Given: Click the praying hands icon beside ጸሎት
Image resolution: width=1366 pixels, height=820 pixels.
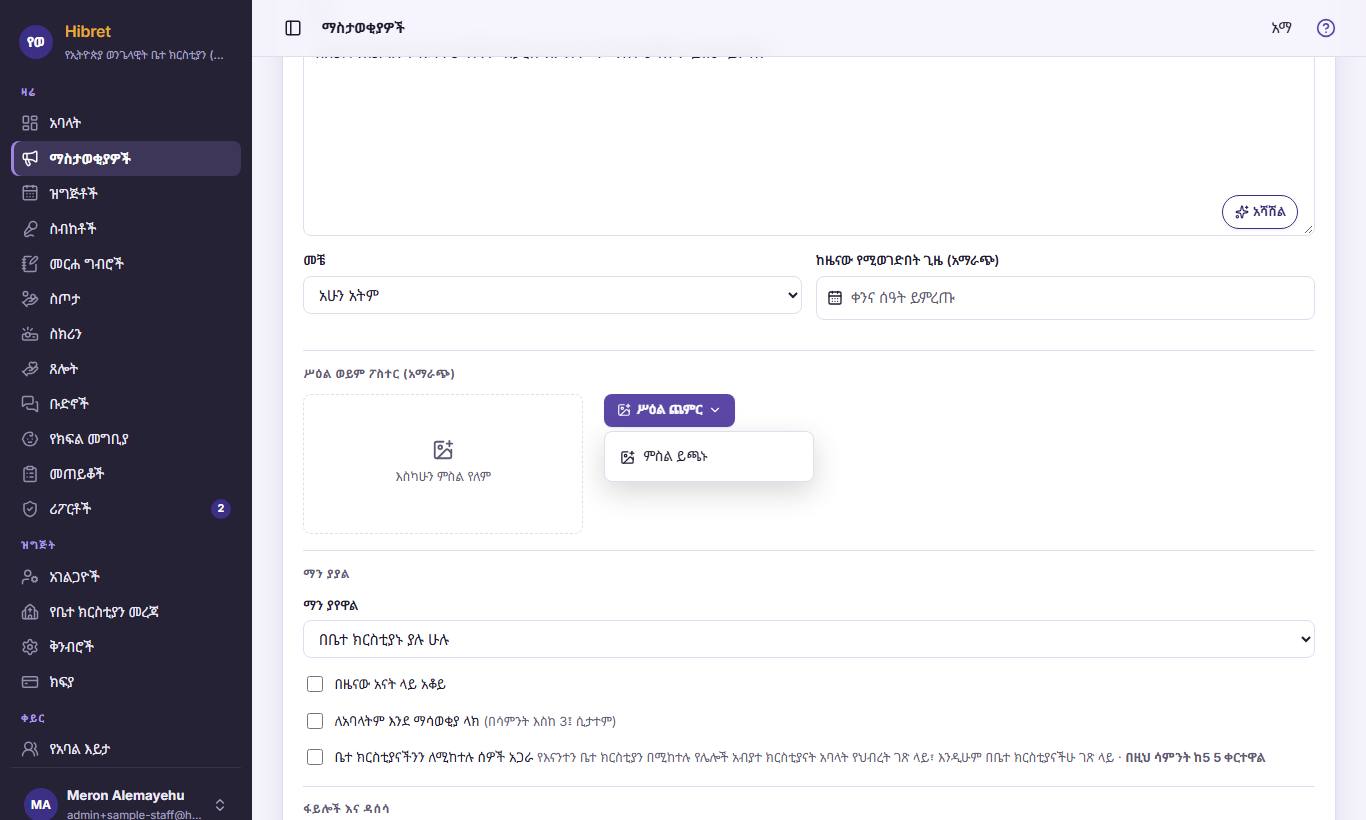Looking at the screenshot, I should (x=30, y=369).
